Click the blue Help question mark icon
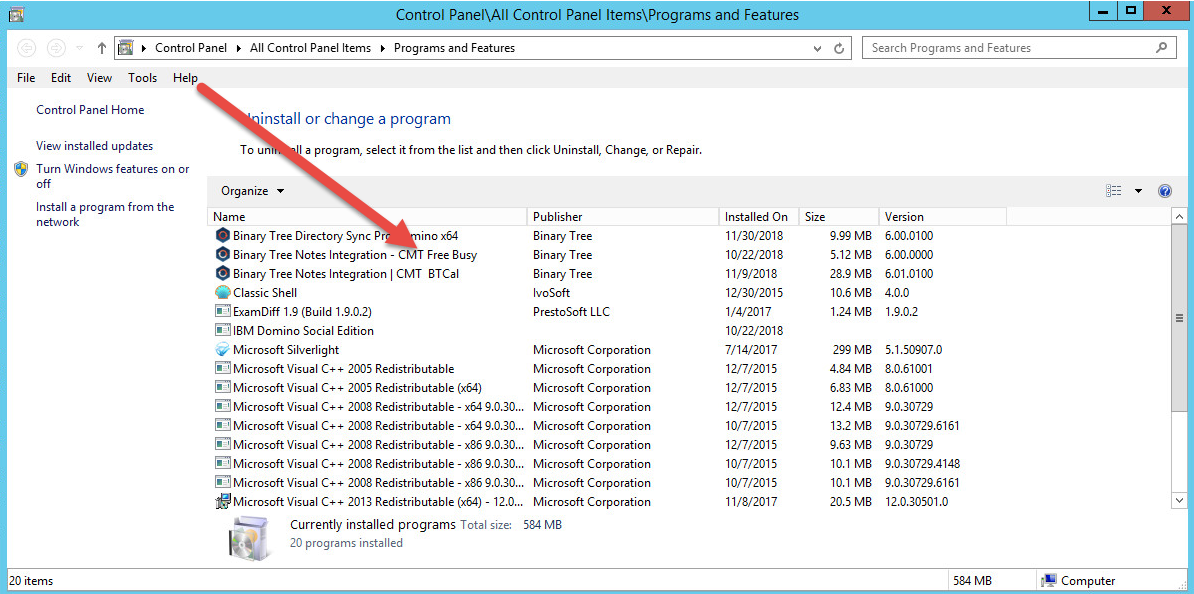The width and height of the screenshot is (1194, 594). pyautogui.click(x=1164, y=191)
